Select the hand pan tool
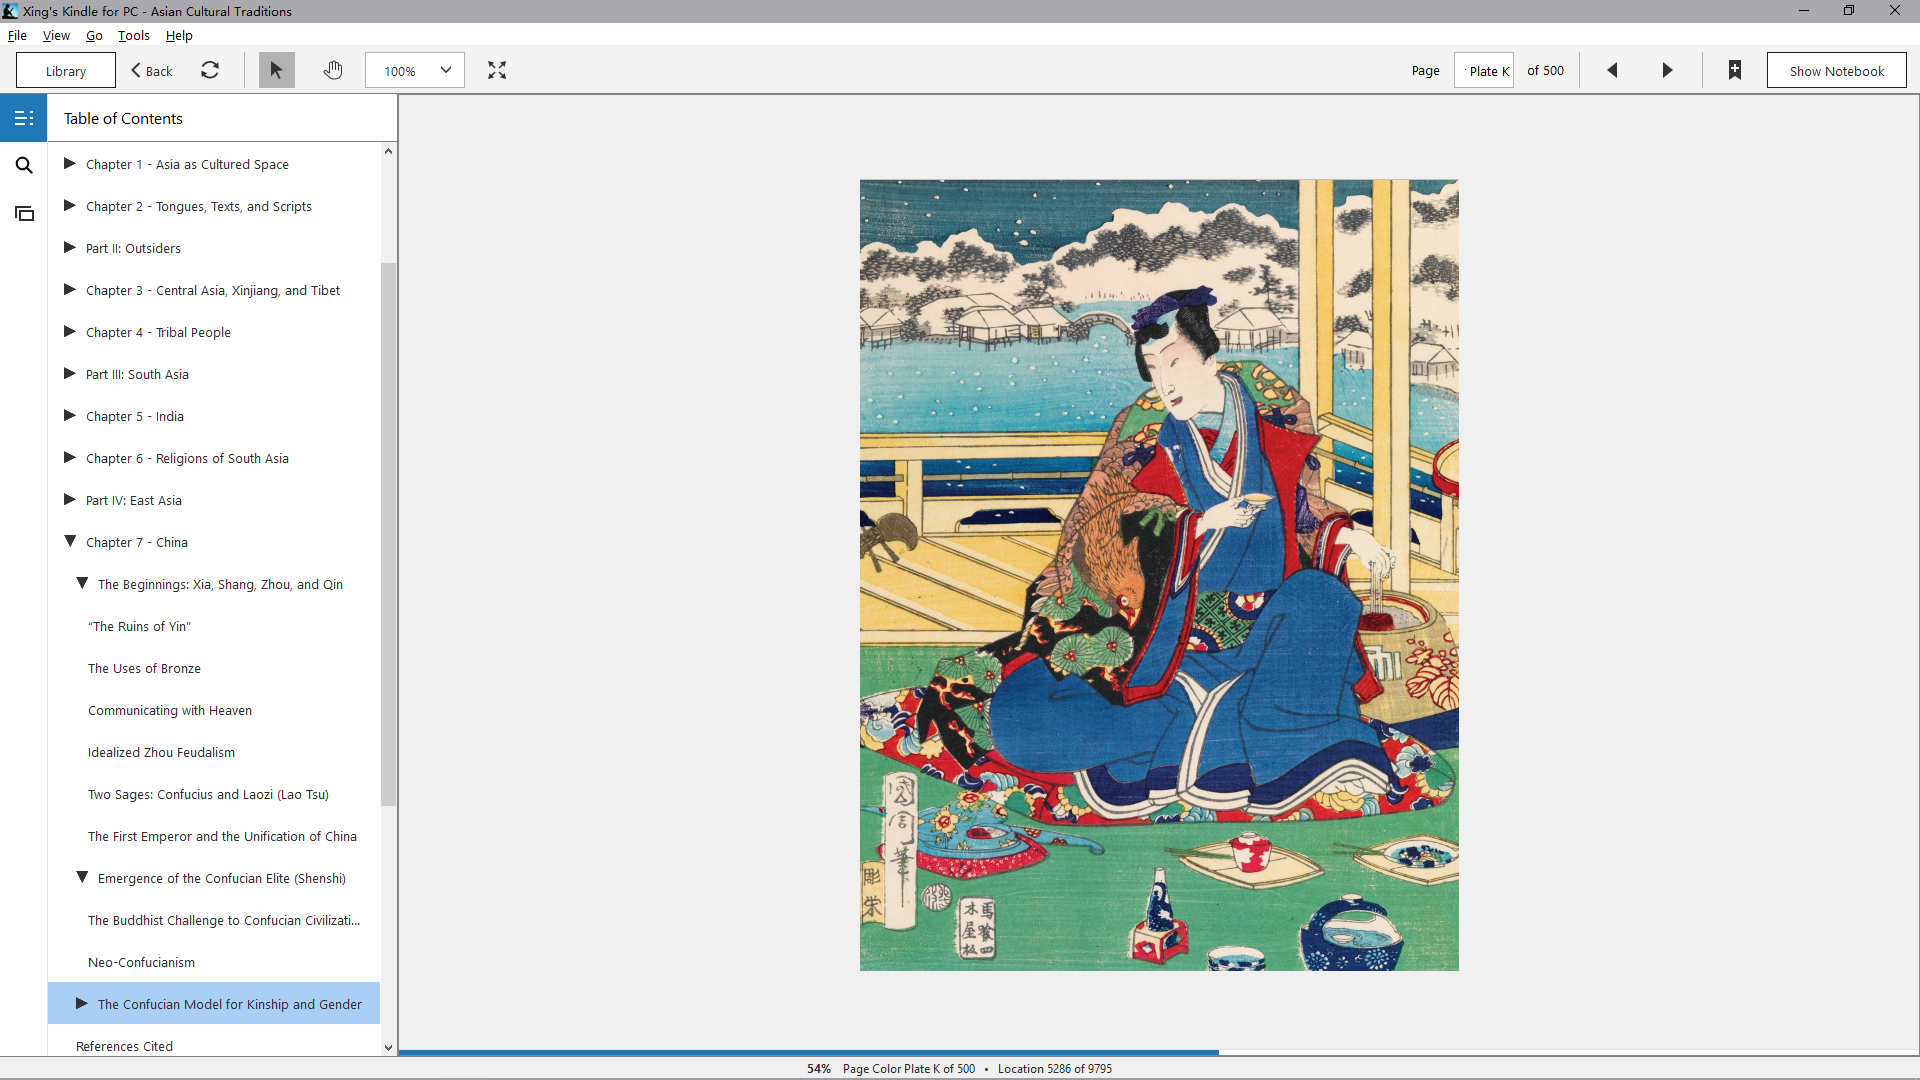1920x1080 pixels. click(333, 70)
